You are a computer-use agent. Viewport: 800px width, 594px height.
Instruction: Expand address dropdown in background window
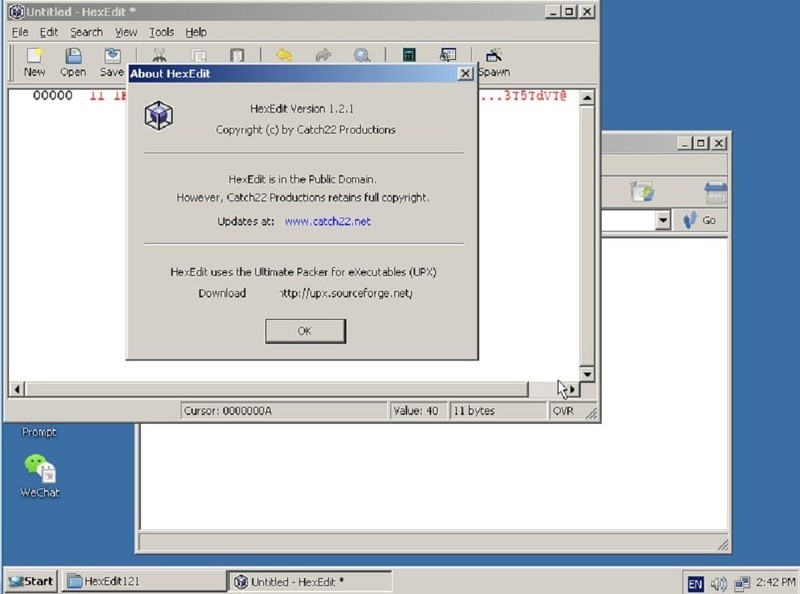point(662,220)
